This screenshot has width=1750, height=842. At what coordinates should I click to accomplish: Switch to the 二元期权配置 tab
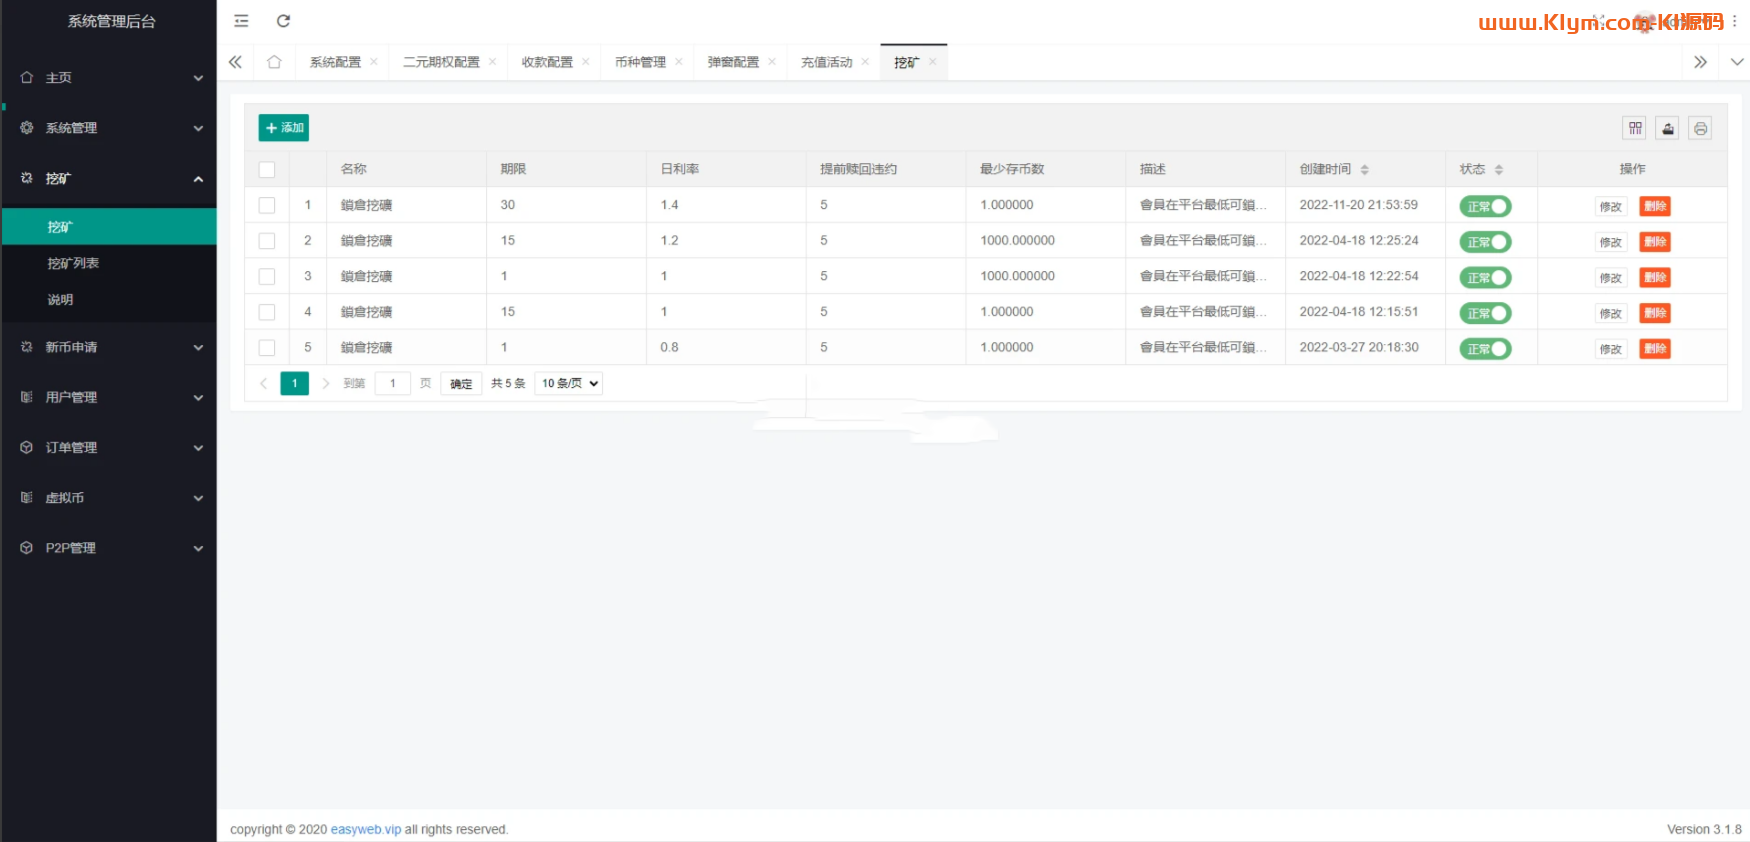(x=441, y=62)
